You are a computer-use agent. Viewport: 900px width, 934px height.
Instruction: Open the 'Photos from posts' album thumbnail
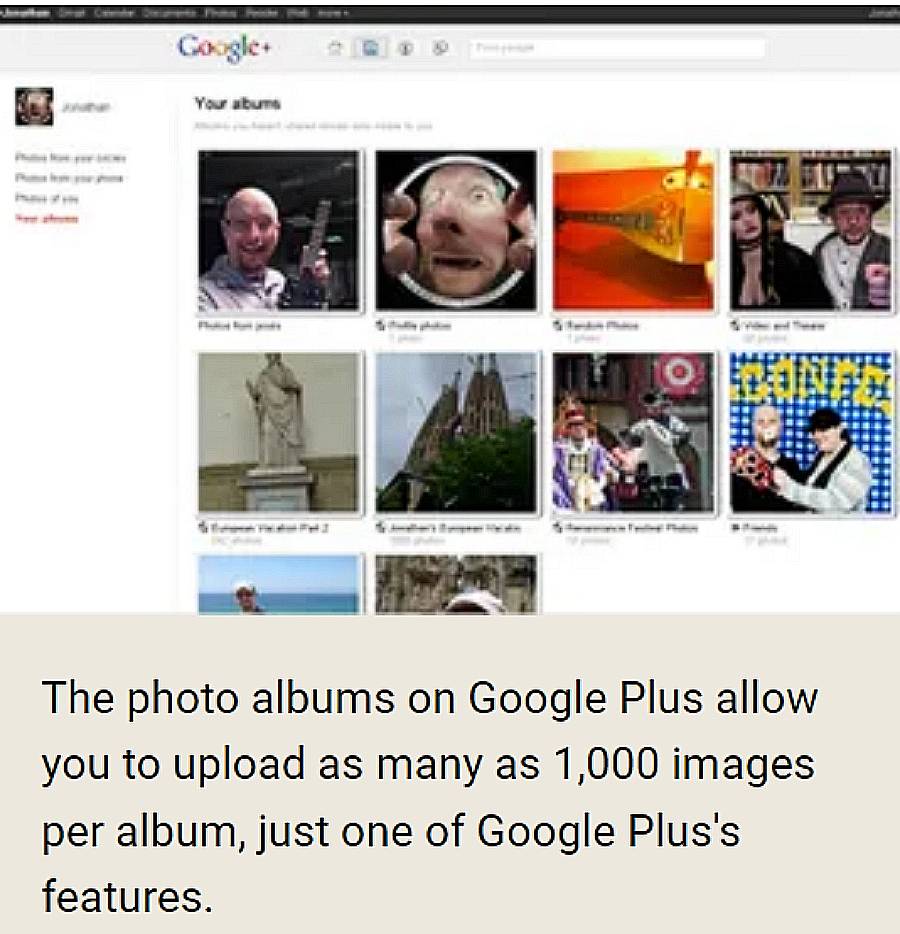279,230
